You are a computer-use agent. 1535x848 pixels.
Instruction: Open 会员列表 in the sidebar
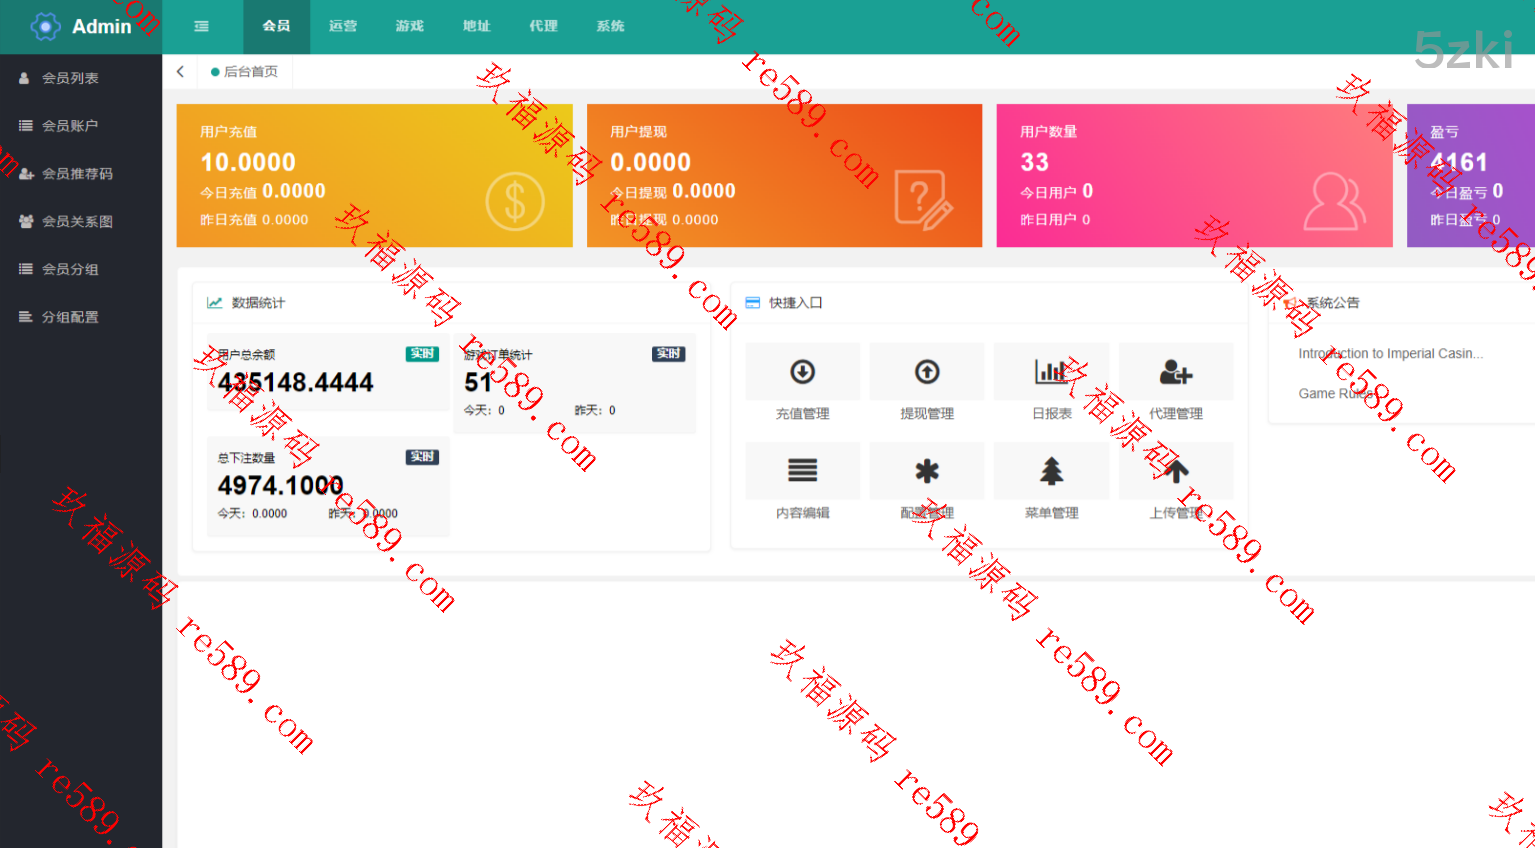click(x=70, y=78)
